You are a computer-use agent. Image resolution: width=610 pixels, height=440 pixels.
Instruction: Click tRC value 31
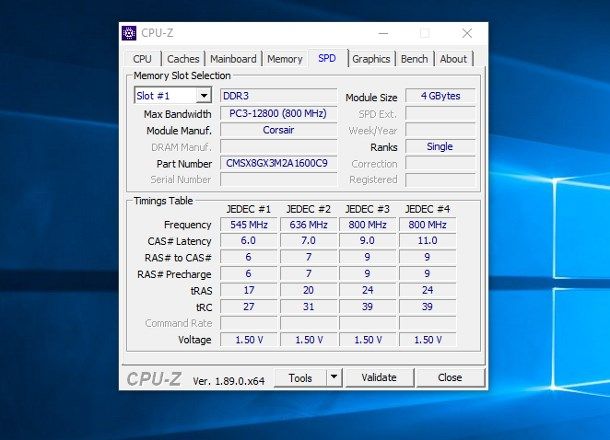coord(309,307)
